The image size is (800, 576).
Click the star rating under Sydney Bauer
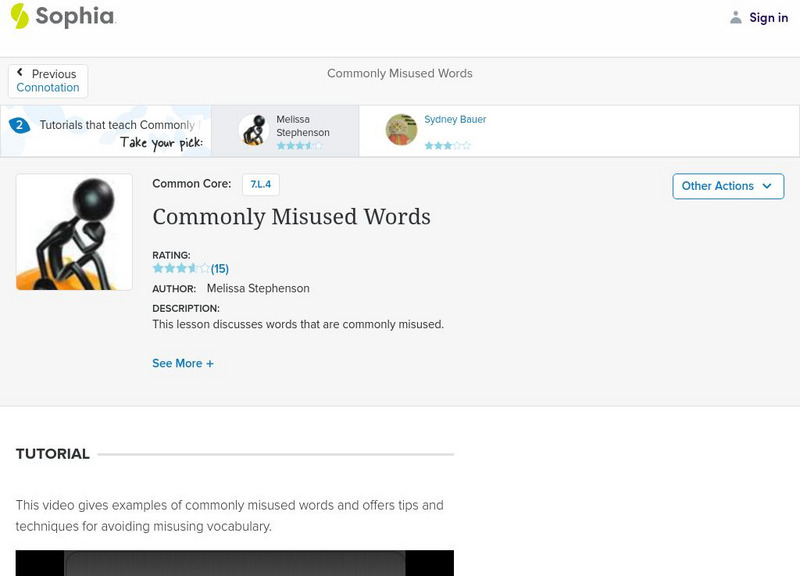(447, 146)
